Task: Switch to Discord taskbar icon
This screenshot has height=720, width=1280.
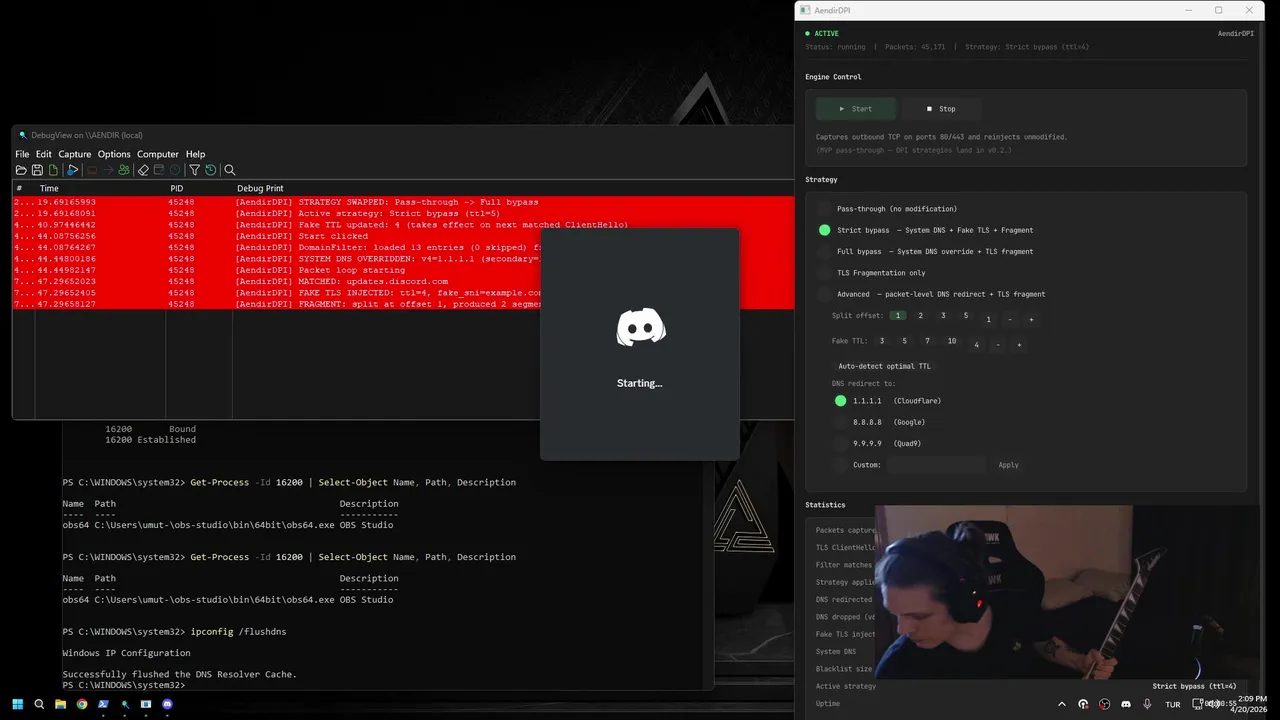Action: tap(167, 704)
